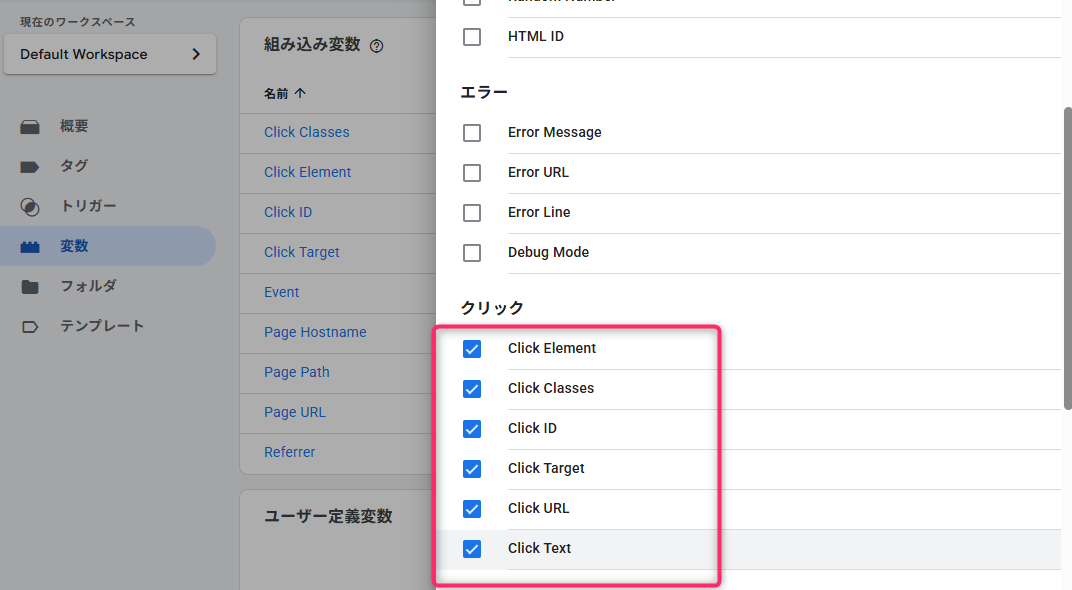Click the 変数 variables brick icon
1072x590 pixels.
pos(30,247)
